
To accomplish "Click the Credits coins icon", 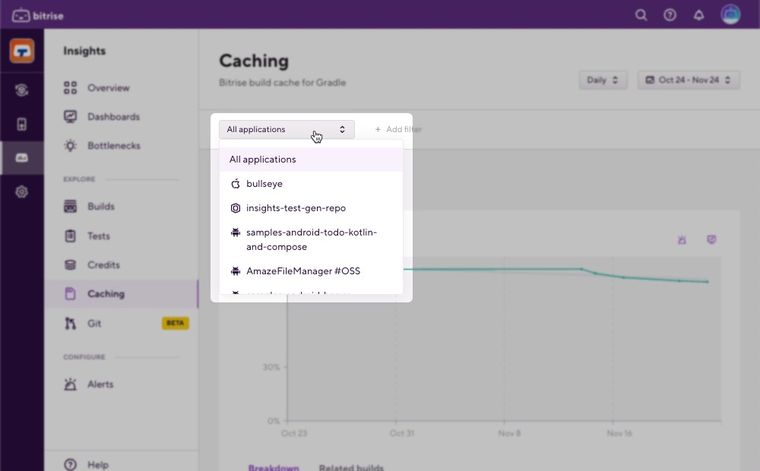I will pos(70,265).
